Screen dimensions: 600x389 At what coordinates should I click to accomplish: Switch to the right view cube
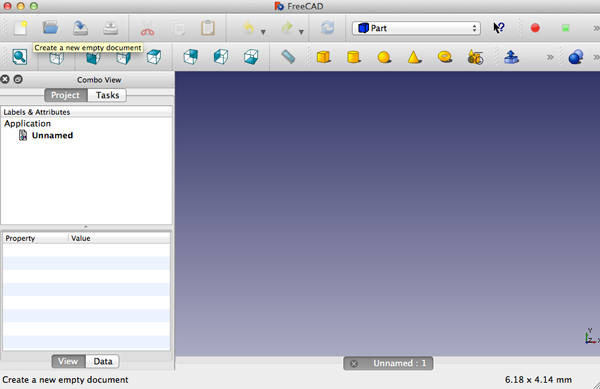click(123, 57)
